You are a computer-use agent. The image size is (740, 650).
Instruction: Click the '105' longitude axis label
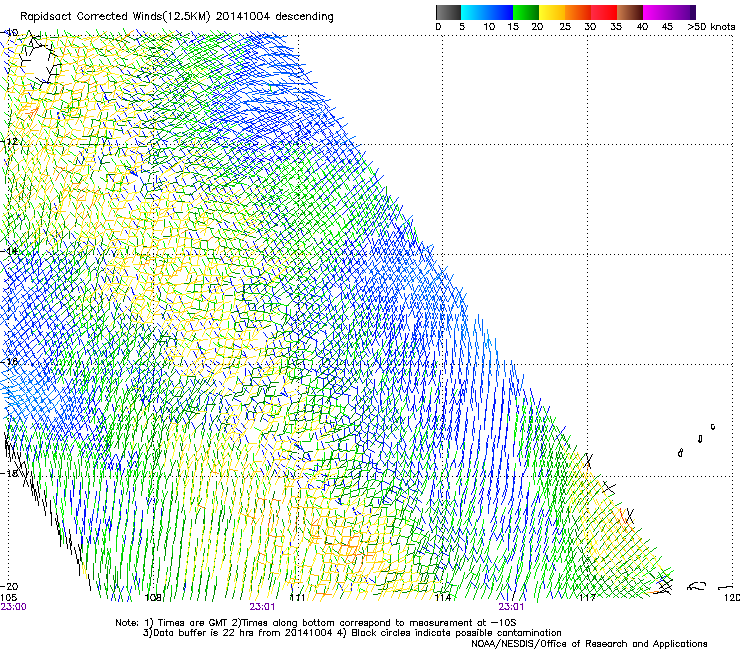coord(8,598)
